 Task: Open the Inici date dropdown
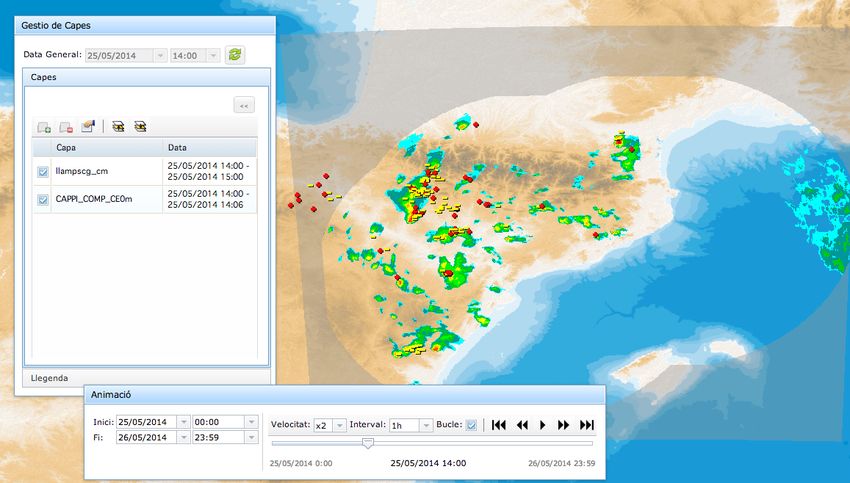point(183,422)
